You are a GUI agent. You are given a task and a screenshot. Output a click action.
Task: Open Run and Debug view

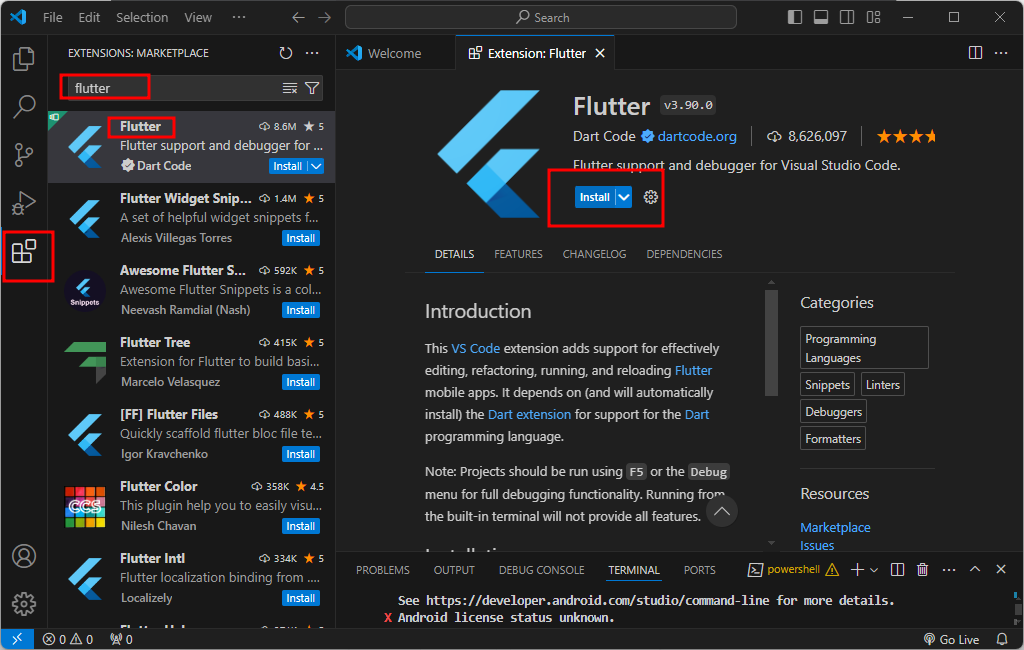coord(24,203)
